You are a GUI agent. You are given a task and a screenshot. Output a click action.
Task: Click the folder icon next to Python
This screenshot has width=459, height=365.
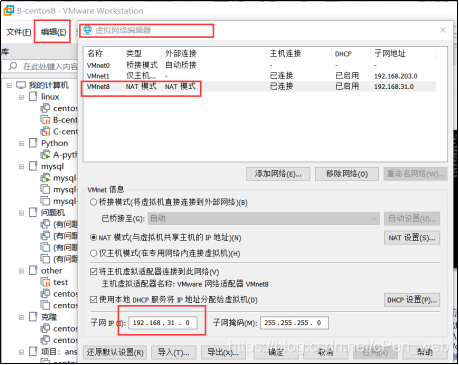point(33,143)
